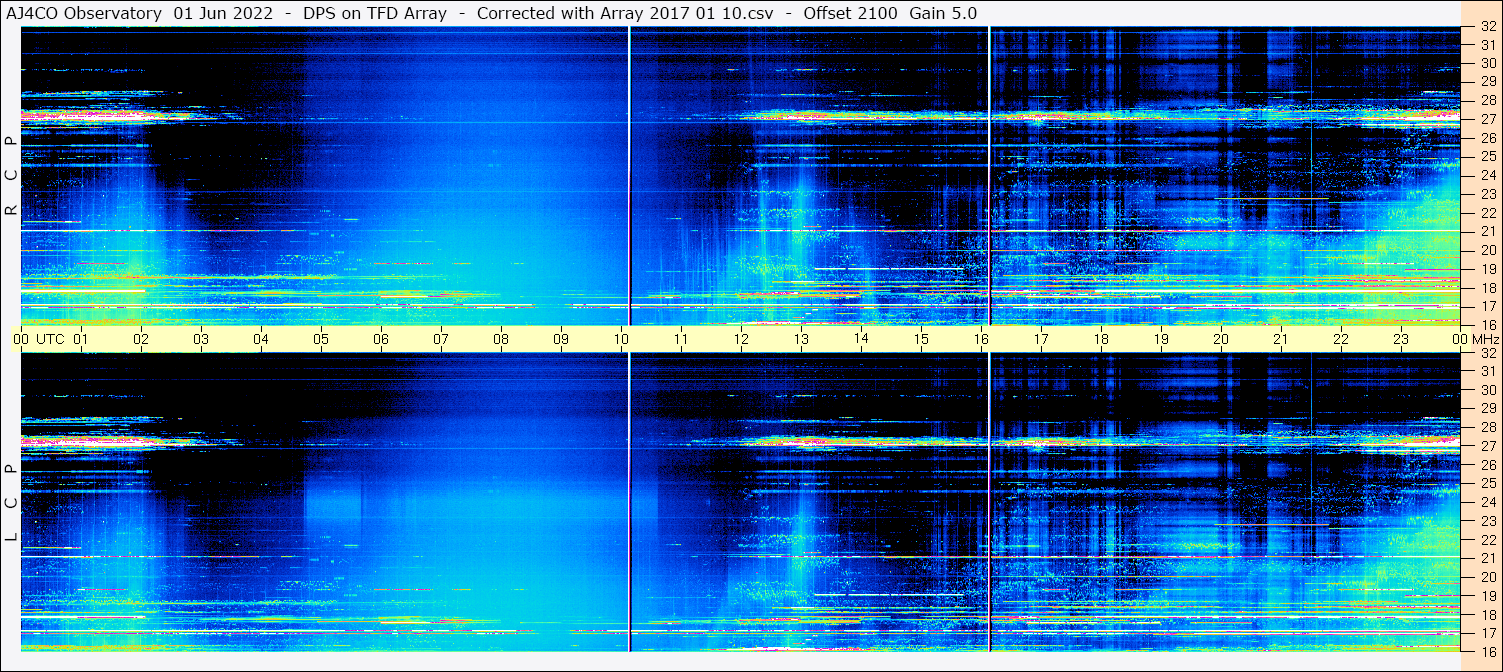Viewport: 1503px width, 672px height.
Task: Click the 30 MHz tick label in RCP panel
Action: click(x=1488, y=64)
